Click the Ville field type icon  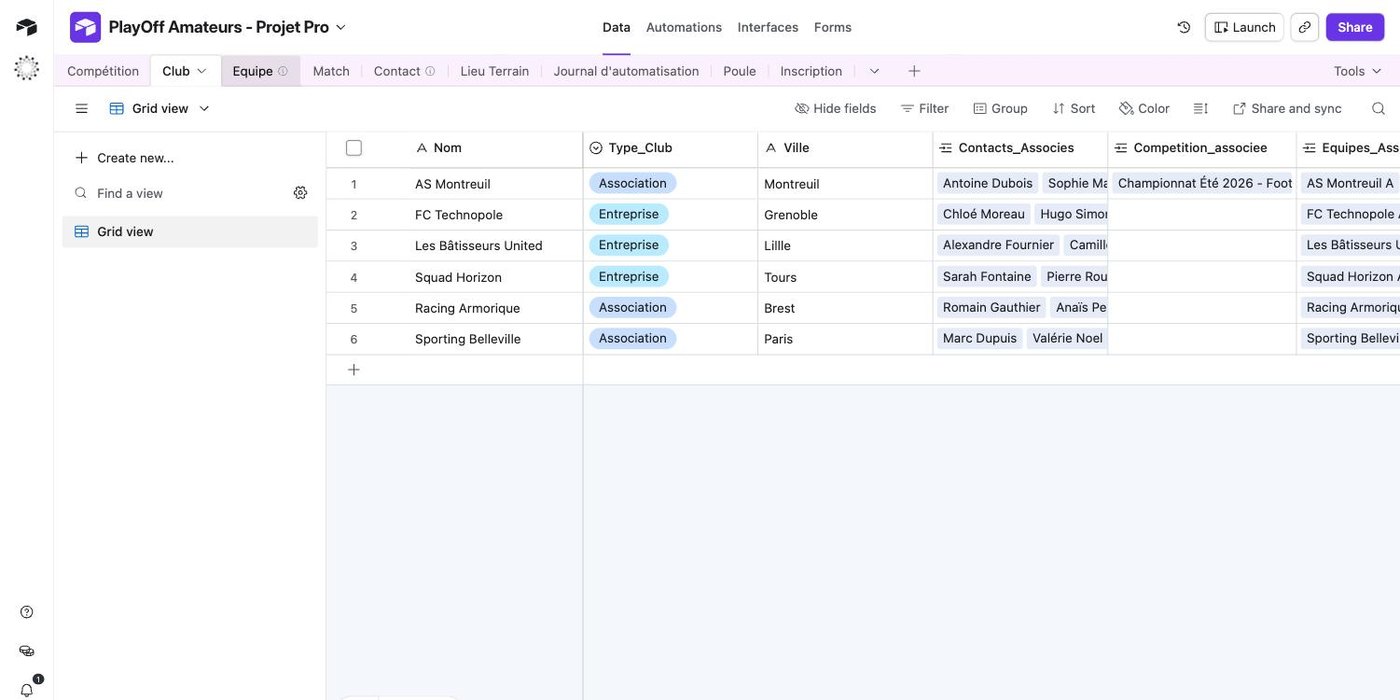[771, 148]
